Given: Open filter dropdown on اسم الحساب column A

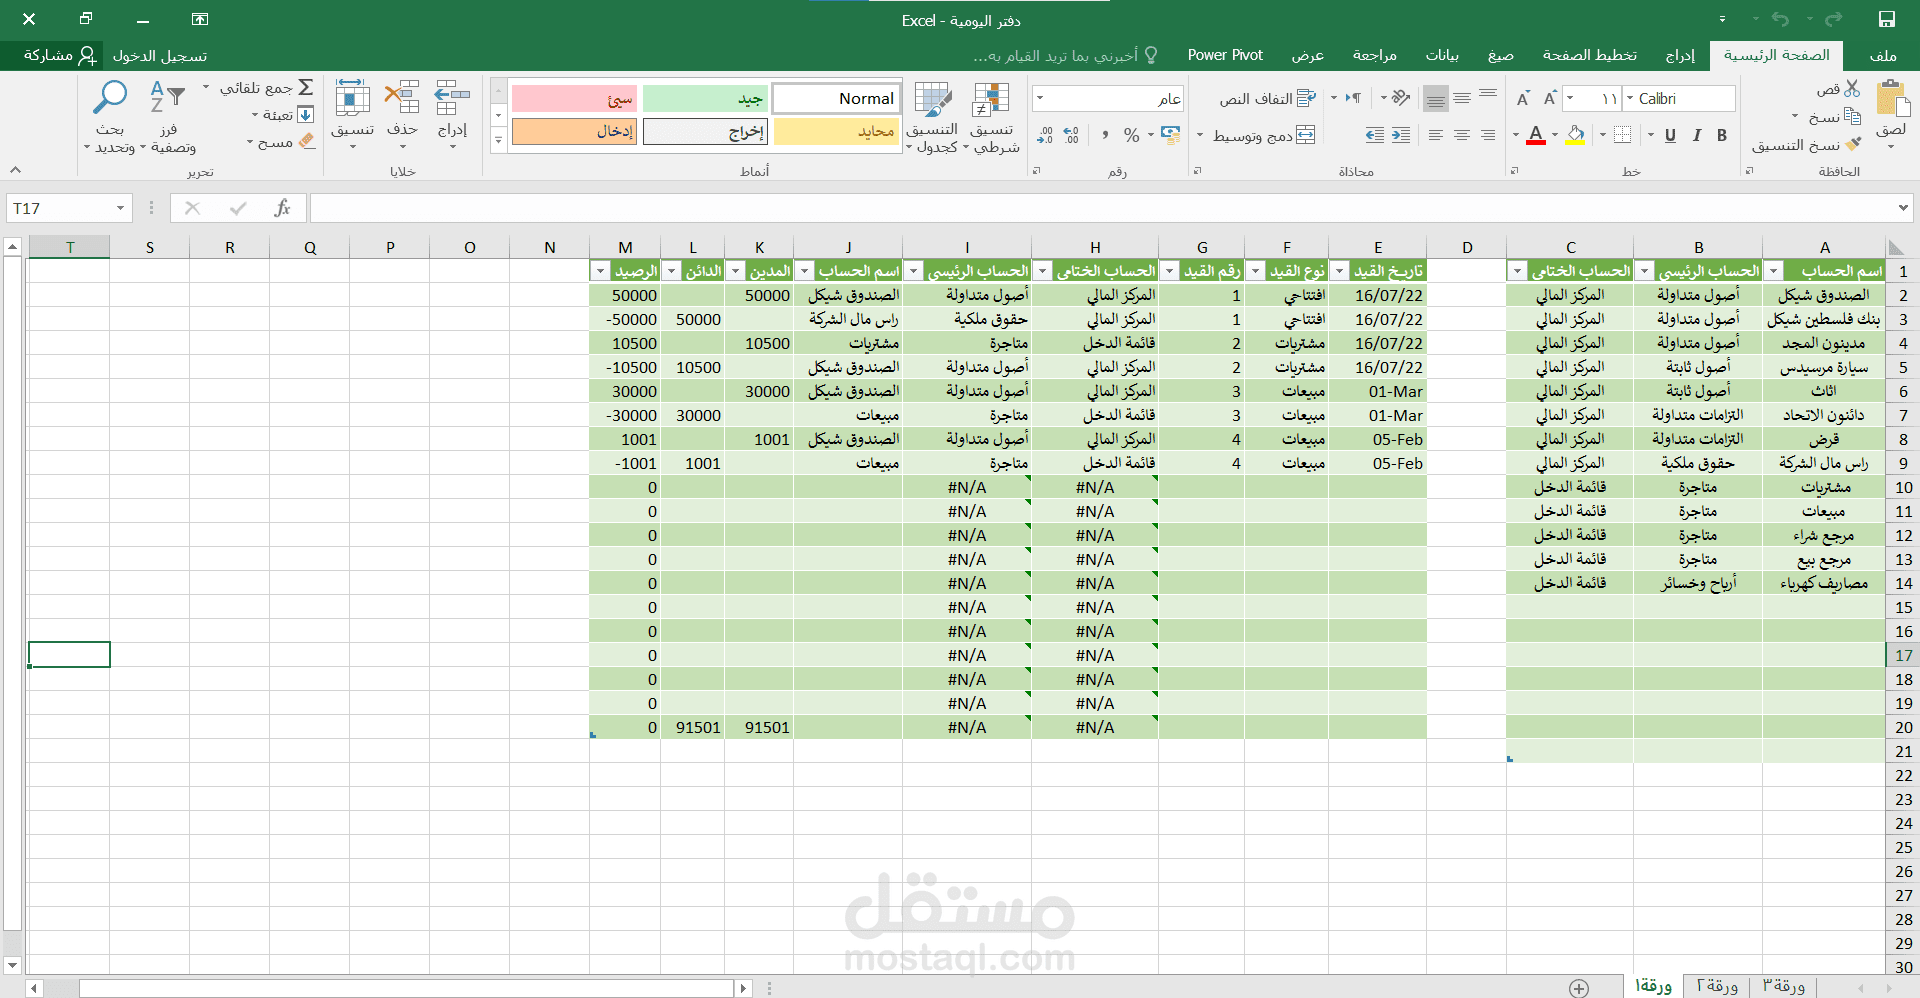Looking at the screenshot, I should pos(1774,271).
